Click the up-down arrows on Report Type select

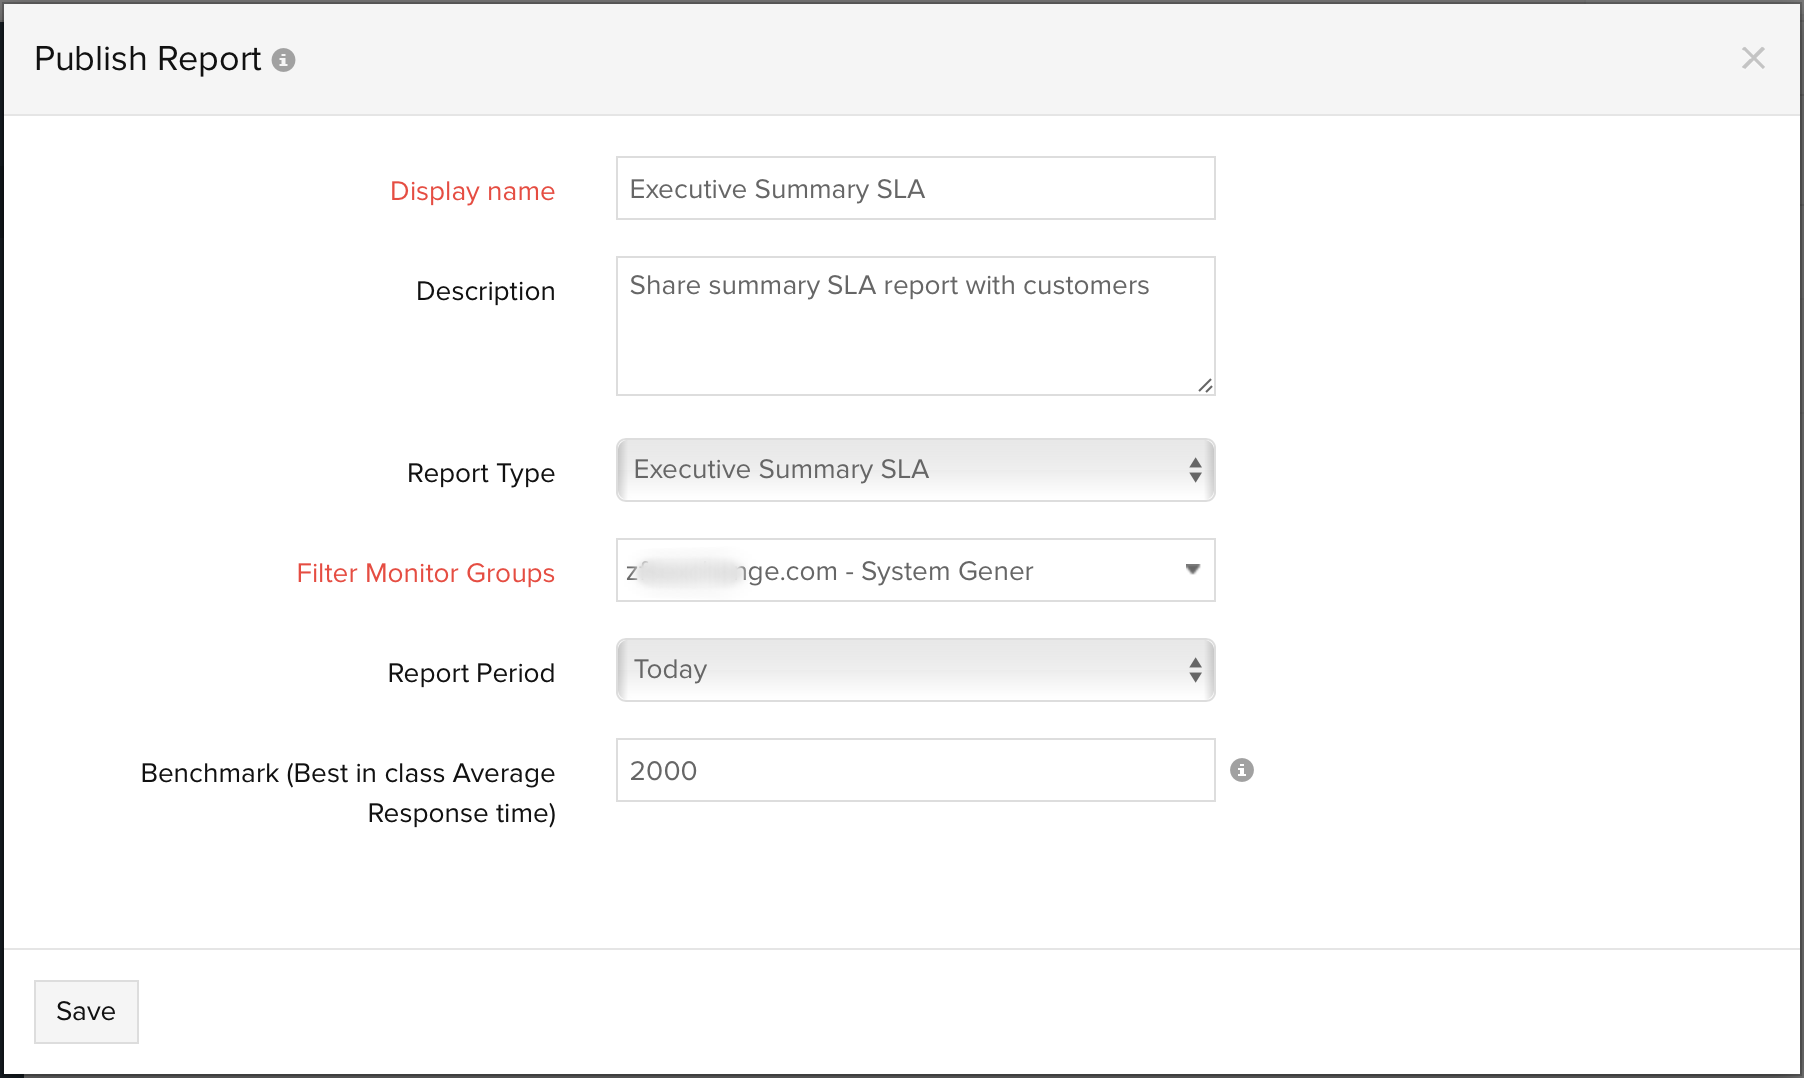(x=1194, y=470)
